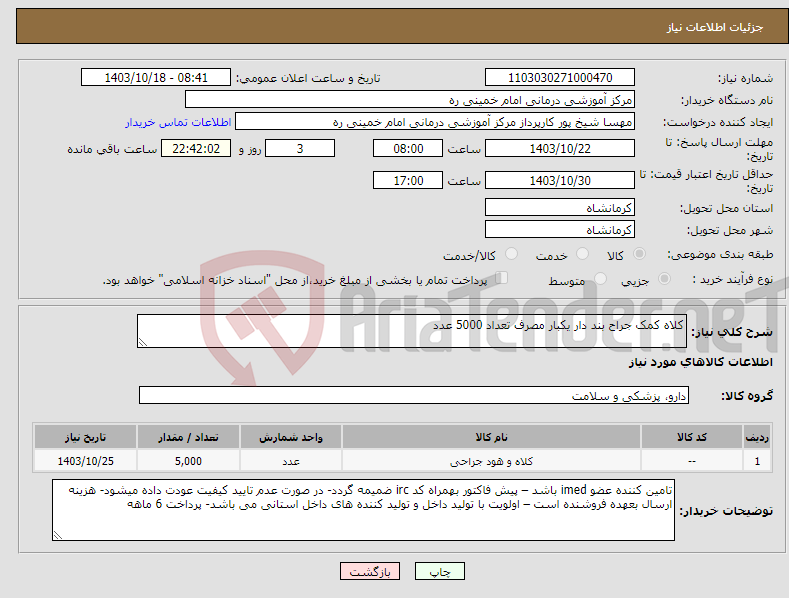Image resolution: width=789 pixels, height=598 pixels.
Task: Select the کالا/خدمت radio button
Action: (511, 254)
